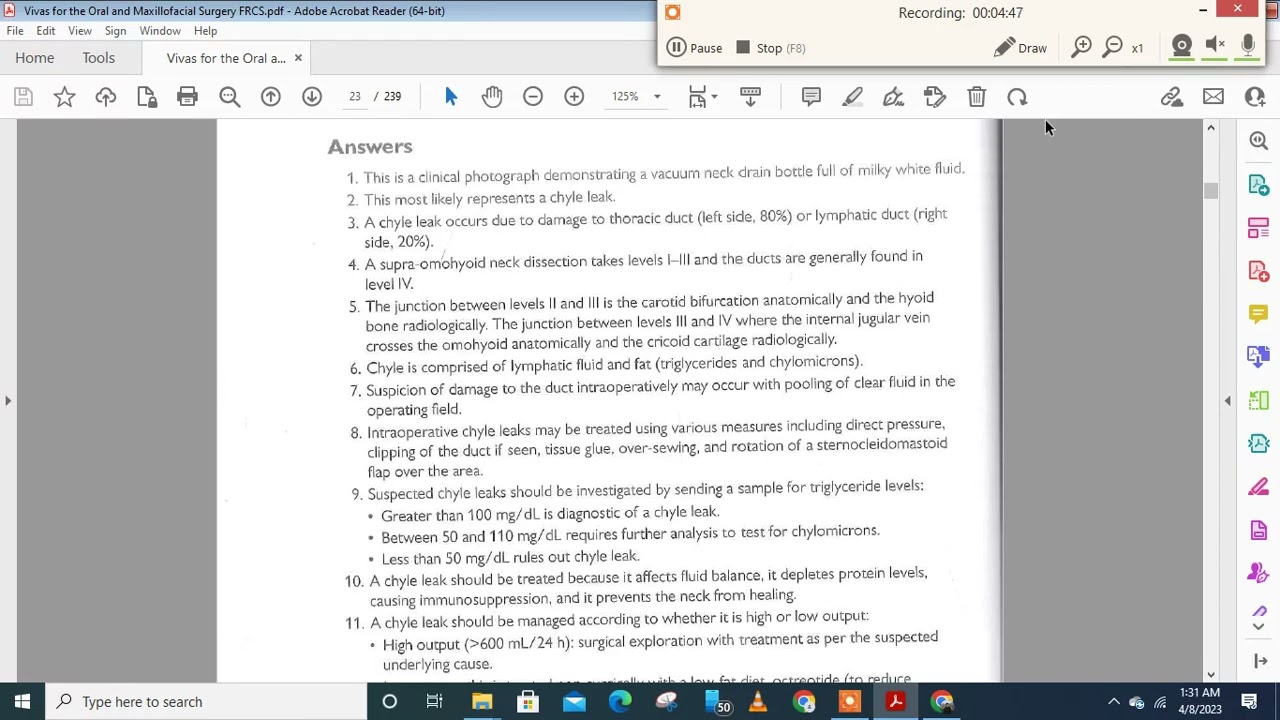Zoom in with the plus circle
The image size is (1280, 720).
(574, 97)
